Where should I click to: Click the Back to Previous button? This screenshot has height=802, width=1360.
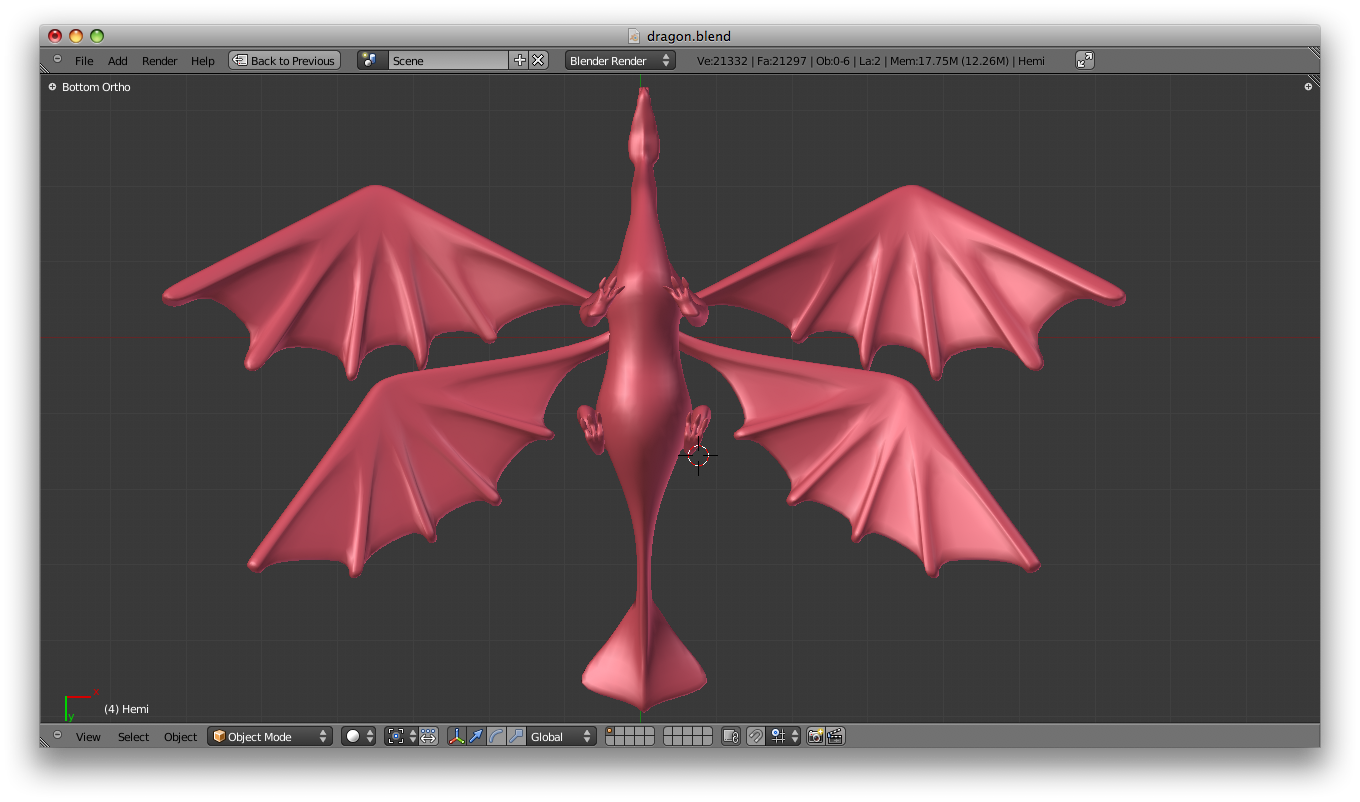click(x=284, y=60)
